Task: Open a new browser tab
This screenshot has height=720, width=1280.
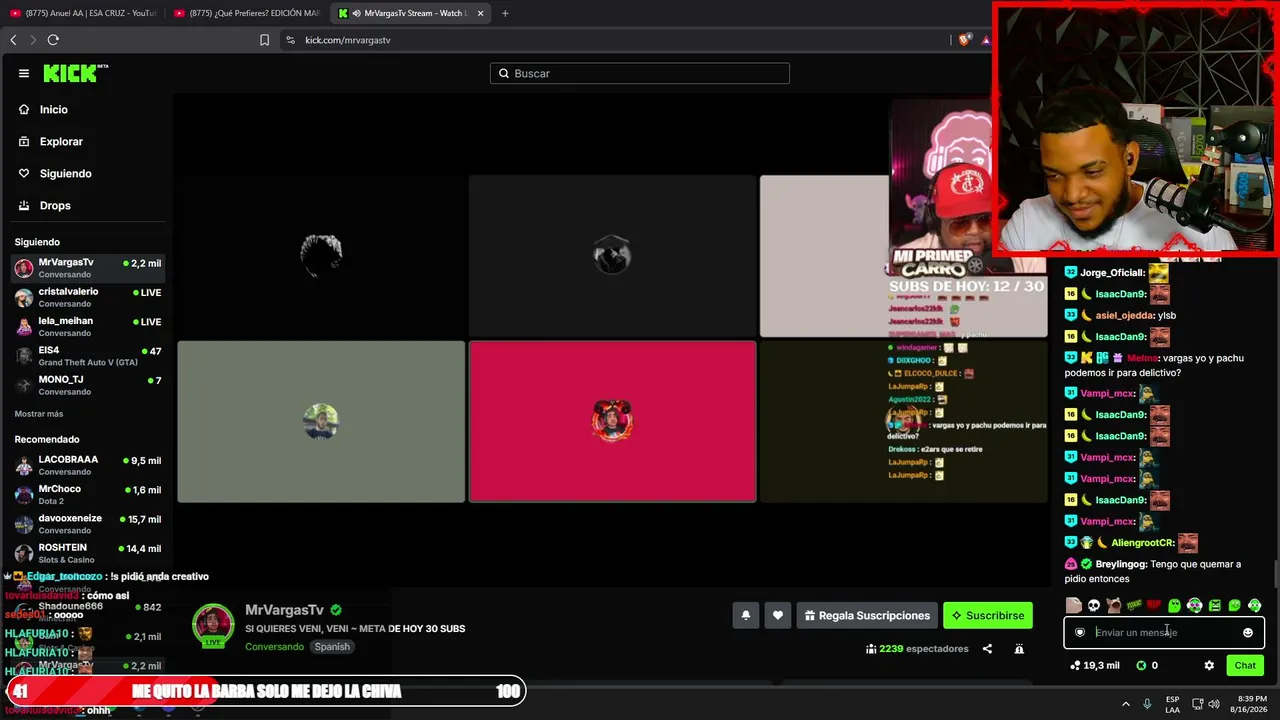Action: [505, 13]
